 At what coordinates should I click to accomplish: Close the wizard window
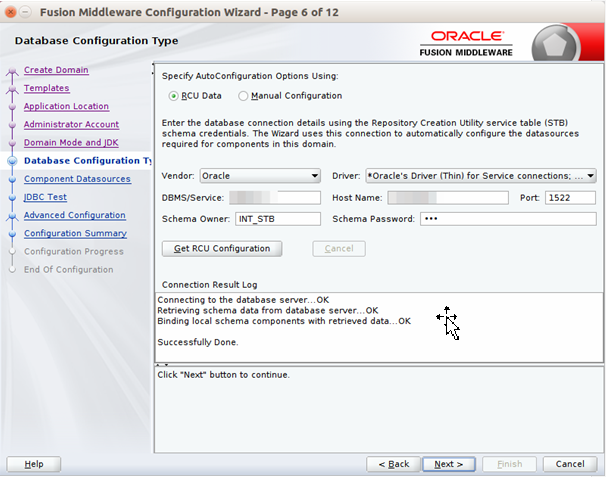click(x=11, y=12)
